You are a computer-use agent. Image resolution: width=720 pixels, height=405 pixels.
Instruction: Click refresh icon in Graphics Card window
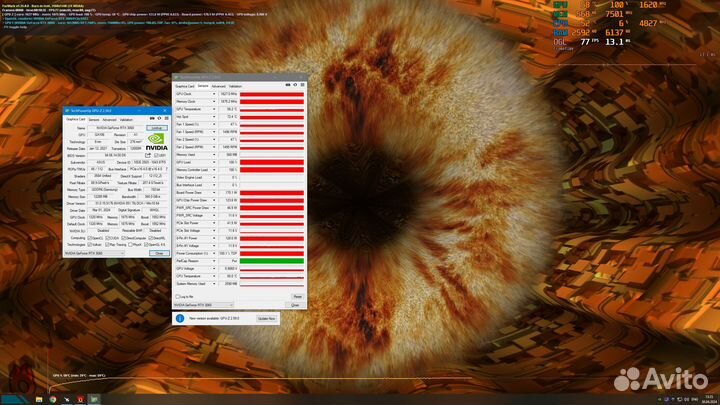click(x=159, y=119)
